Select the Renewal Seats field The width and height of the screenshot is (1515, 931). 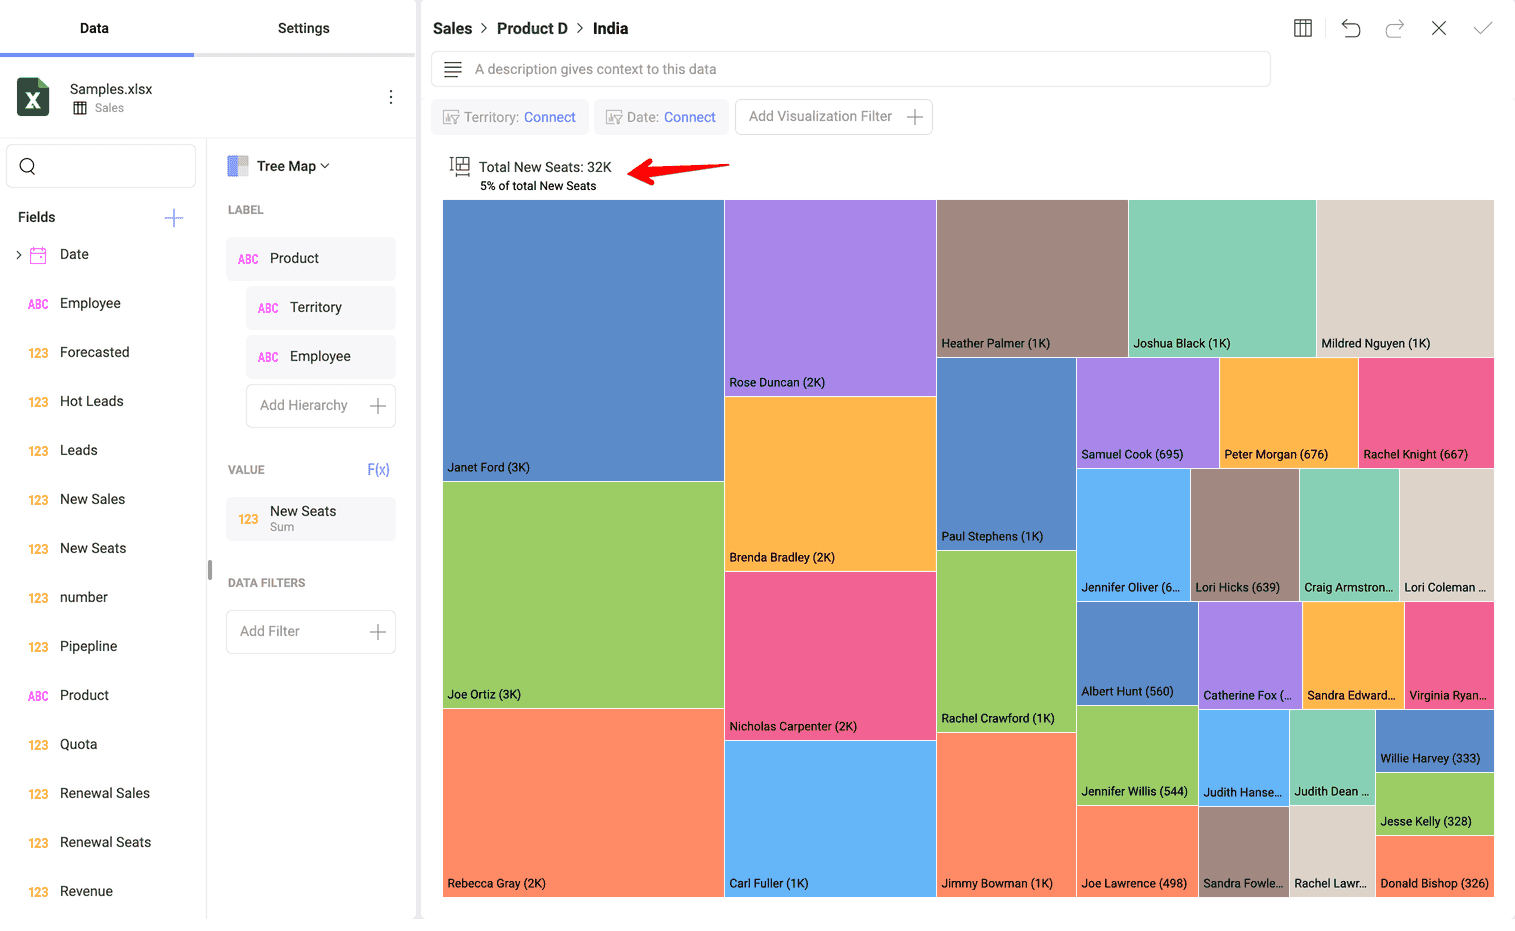[x=105, y=842]
